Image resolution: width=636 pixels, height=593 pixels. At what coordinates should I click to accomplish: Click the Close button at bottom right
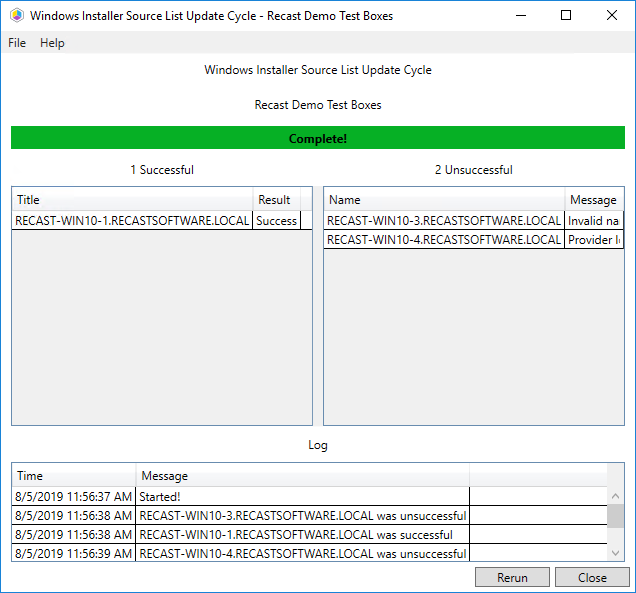point(592,578)
